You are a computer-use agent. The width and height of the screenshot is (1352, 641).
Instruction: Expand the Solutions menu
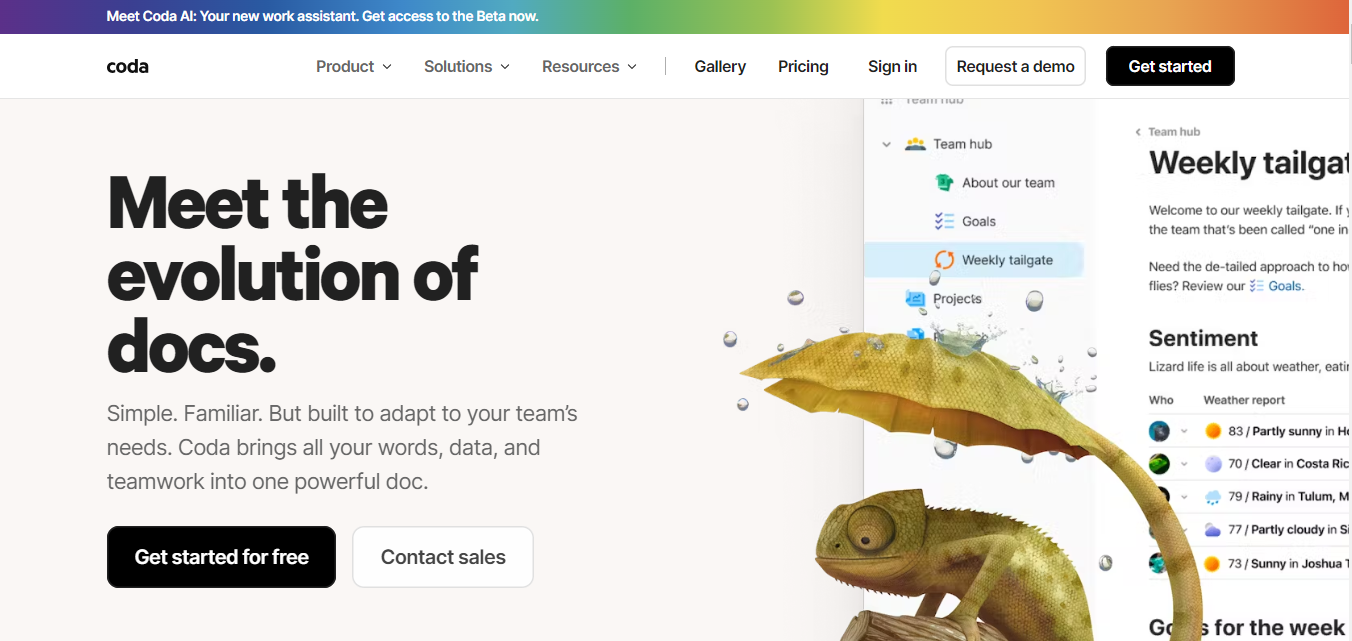point(467,66)
